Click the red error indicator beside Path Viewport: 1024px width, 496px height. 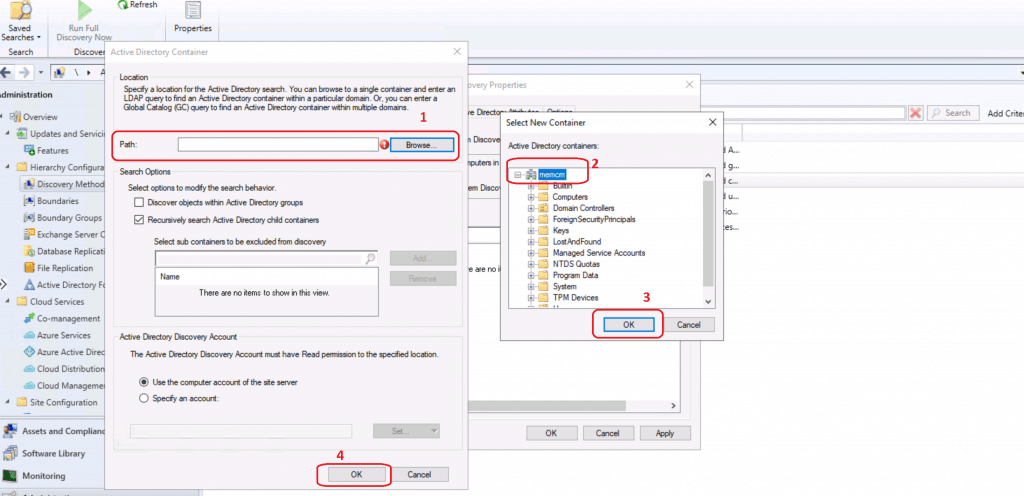(384, 145)
